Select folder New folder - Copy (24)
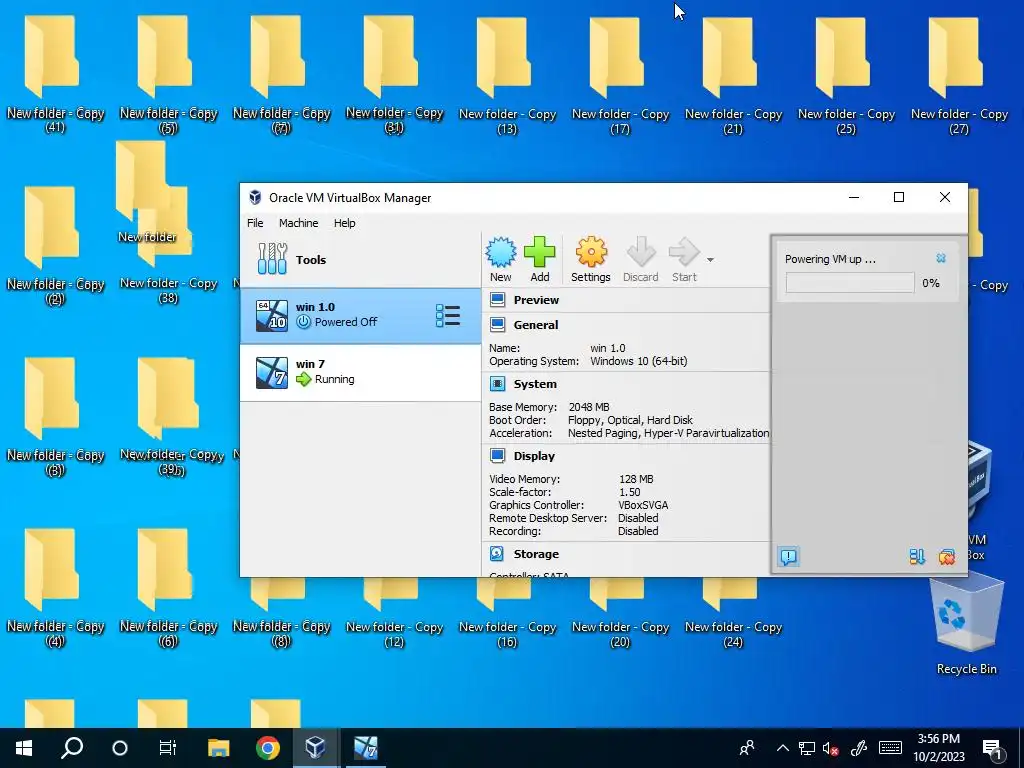 (x=733, y=614)
